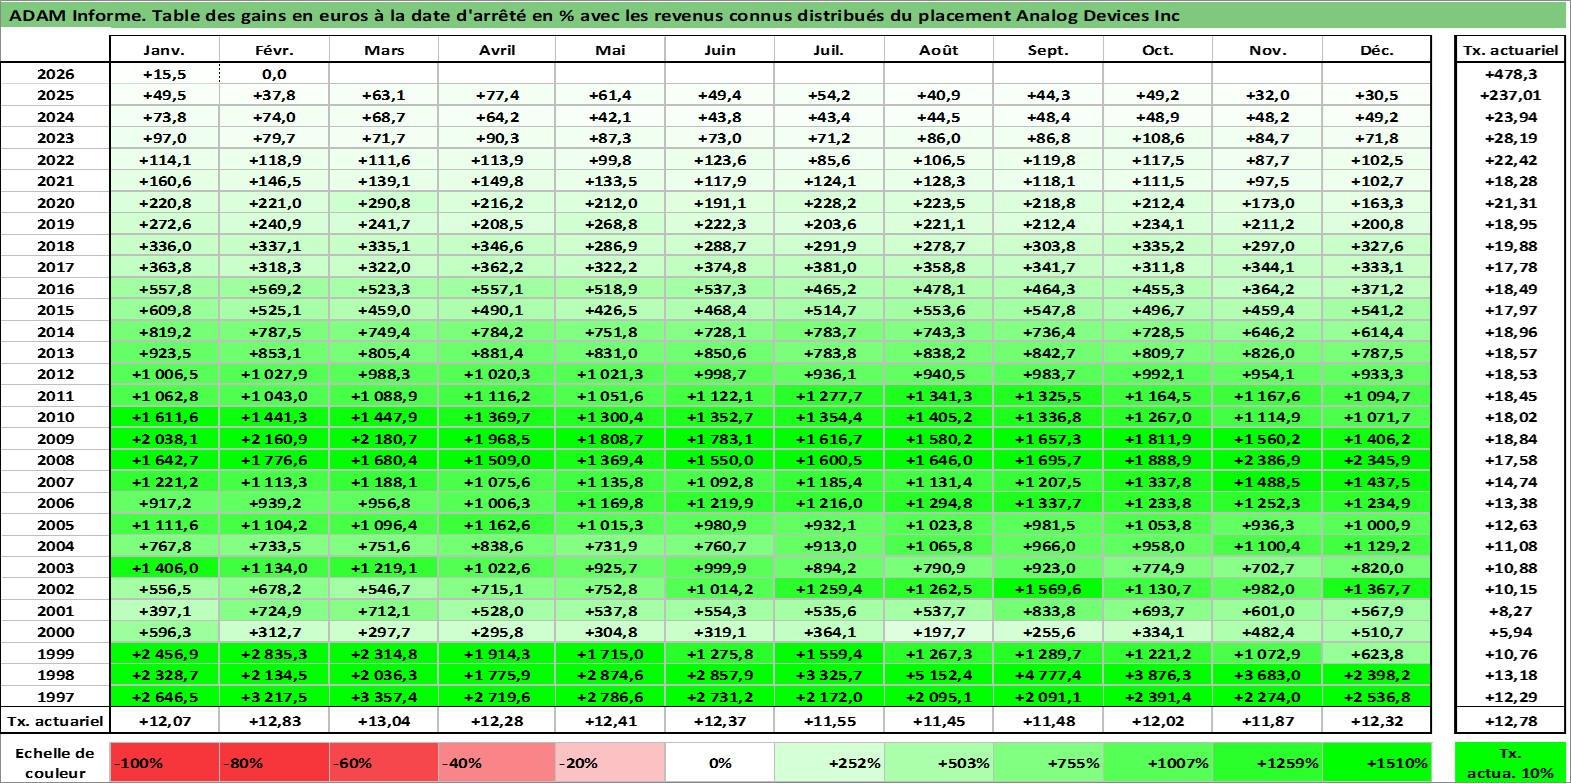Screen dimensions: 1571x783
Task: Click the +1510% bright green swatch
Action: pyautogui.click(x=1377, y=762)
